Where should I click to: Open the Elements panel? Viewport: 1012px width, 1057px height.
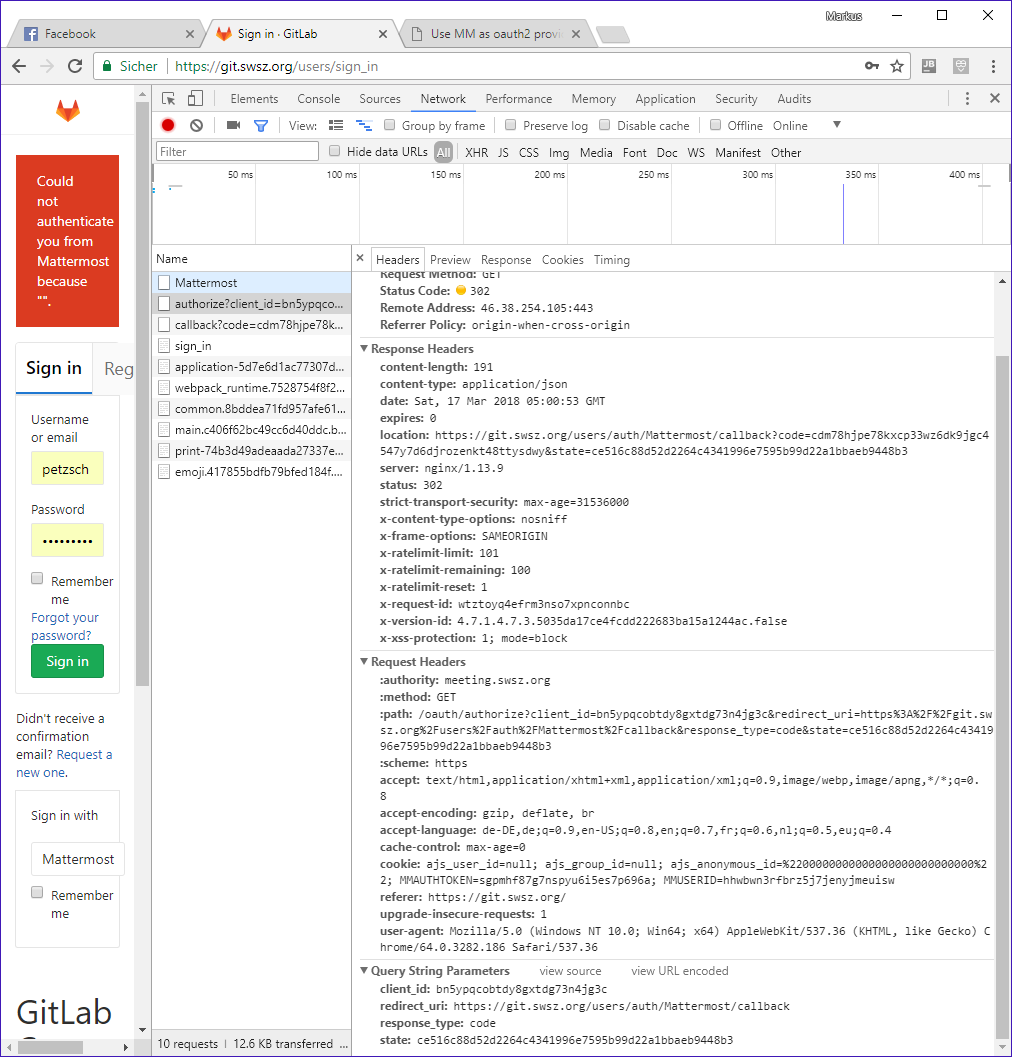coord(254,98)
